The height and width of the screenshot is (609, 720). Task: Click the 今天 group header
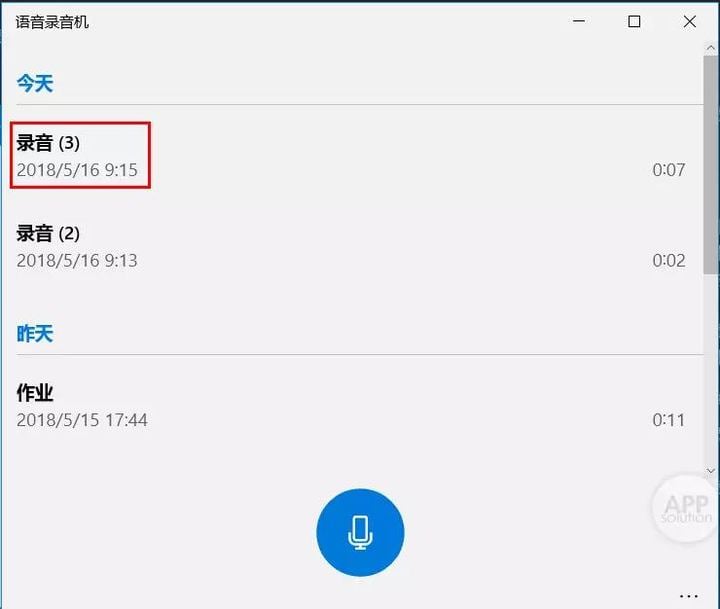(x=35, y=84)
